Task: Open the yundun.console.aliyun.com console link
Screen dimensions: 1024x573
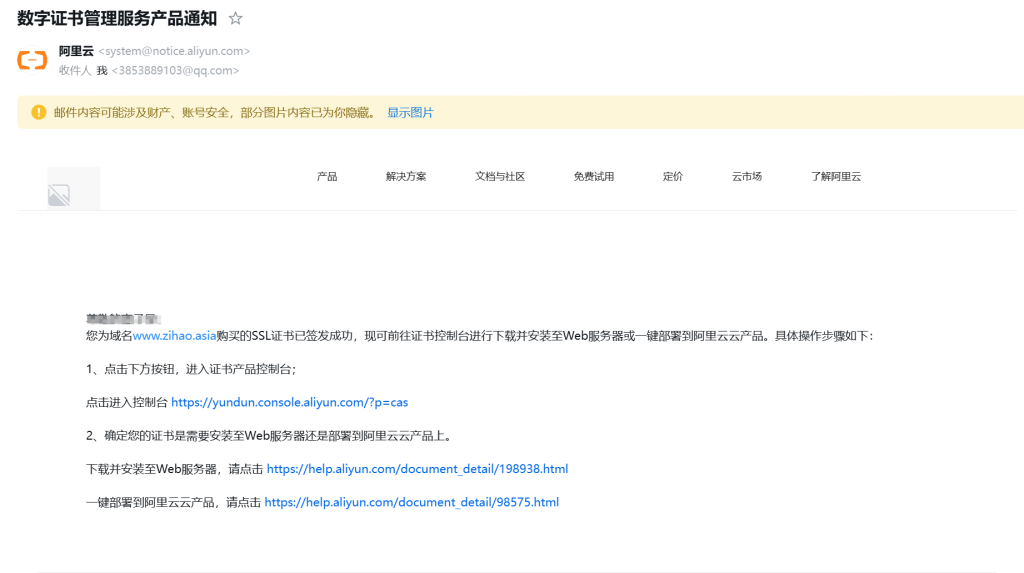Action: [289, 402]
